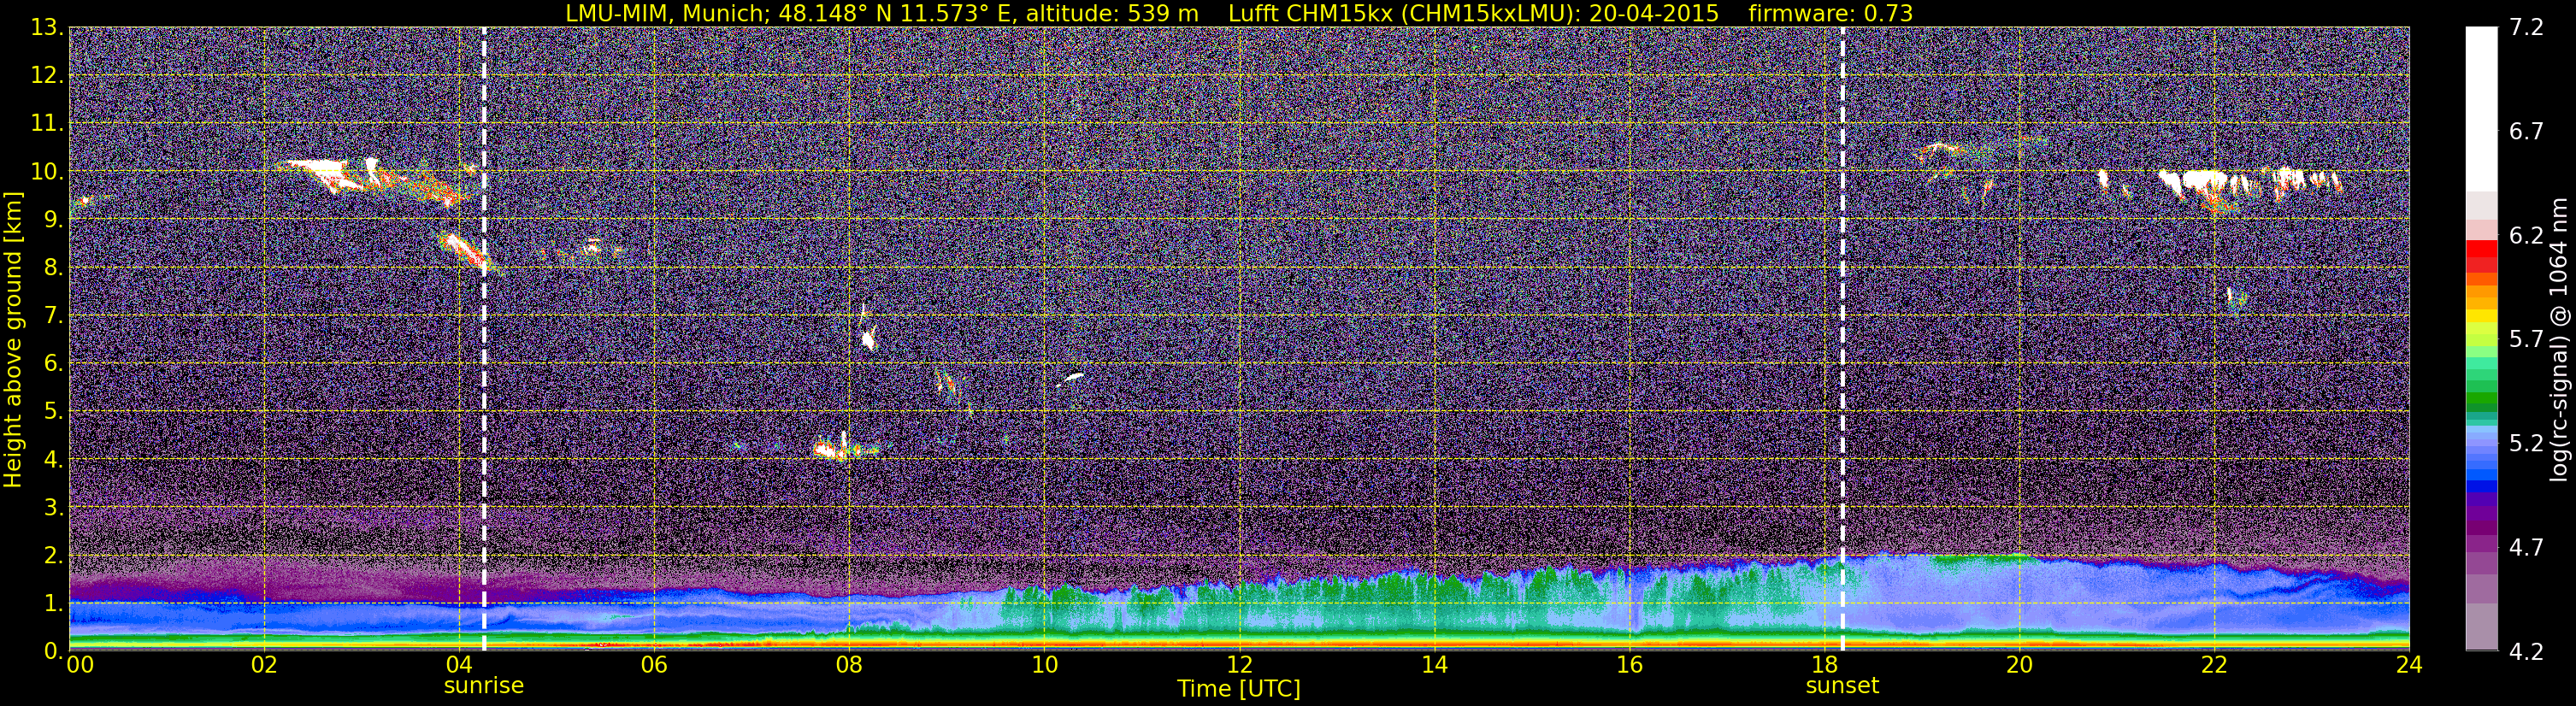
Task: Click the 'sunrise' label below the axis
Action: pos(484,686)
